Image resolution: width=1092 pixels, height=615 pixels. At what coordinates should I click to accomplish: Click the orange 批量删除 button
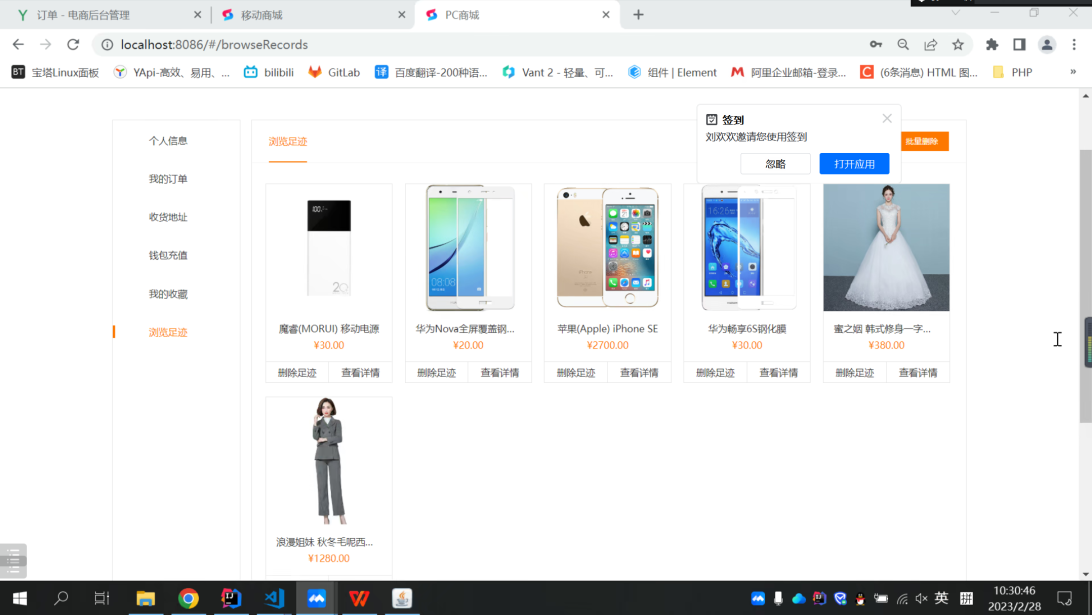tap(925, 141)
